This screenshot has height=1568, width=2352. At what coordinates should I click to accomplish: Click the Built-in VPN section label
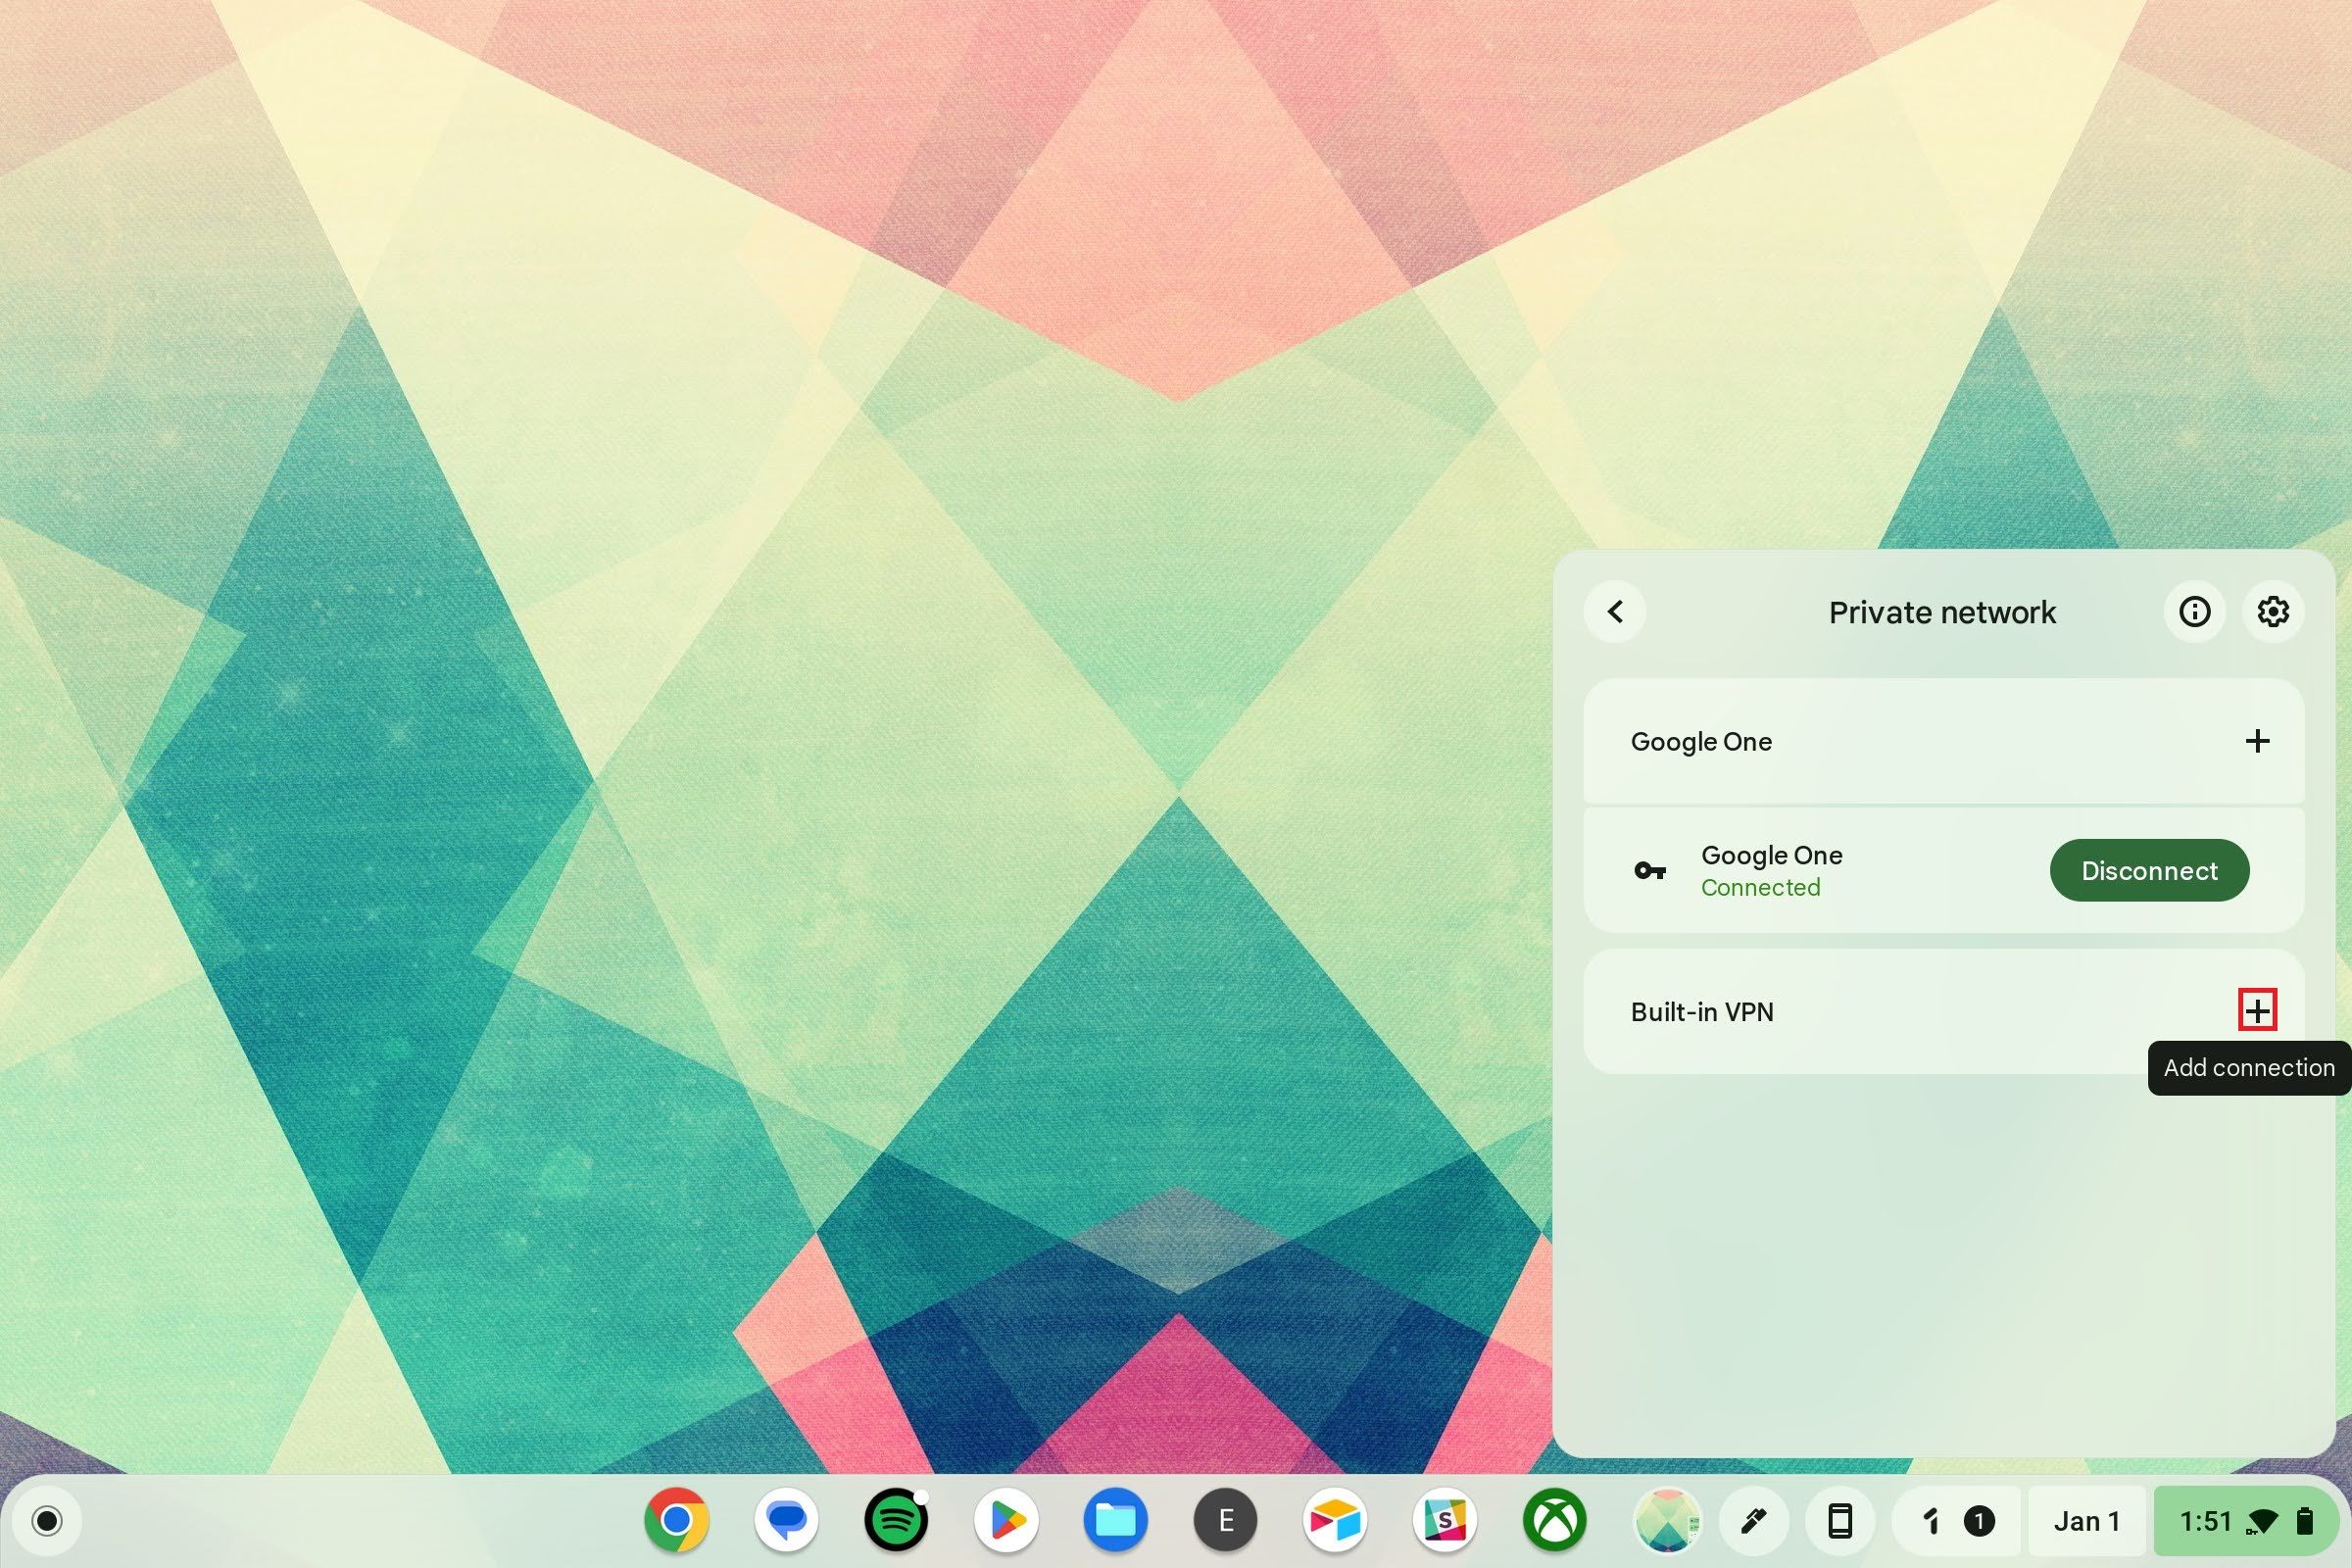[x=1702, y=1012]
